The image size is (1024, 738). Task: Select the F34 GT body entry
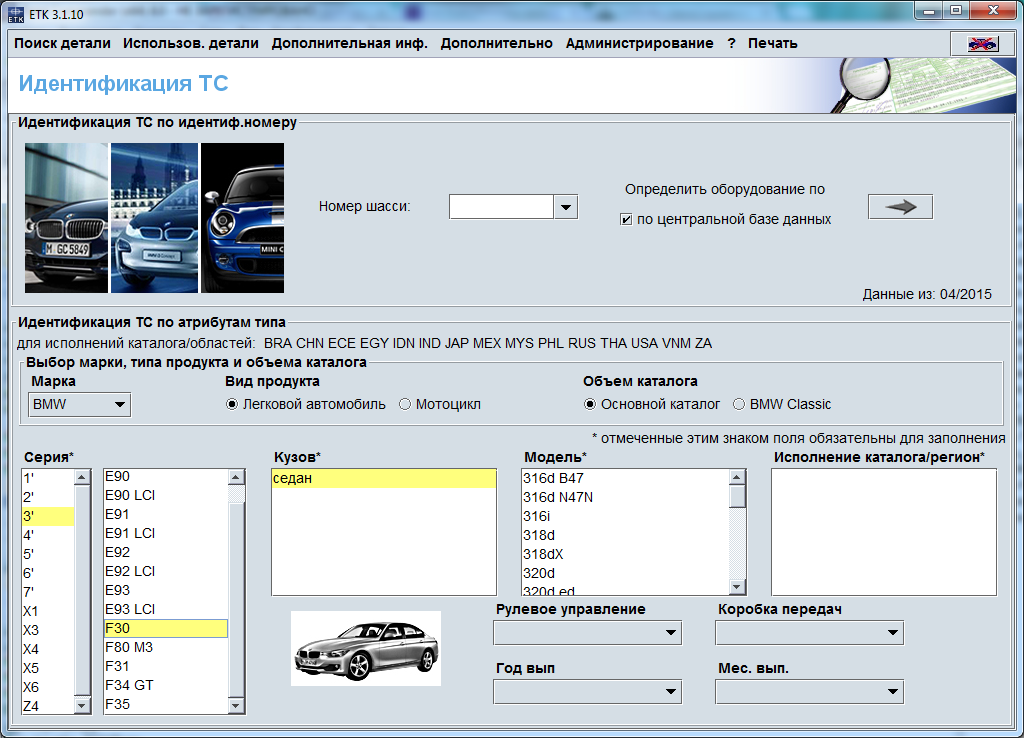[166, 685]
